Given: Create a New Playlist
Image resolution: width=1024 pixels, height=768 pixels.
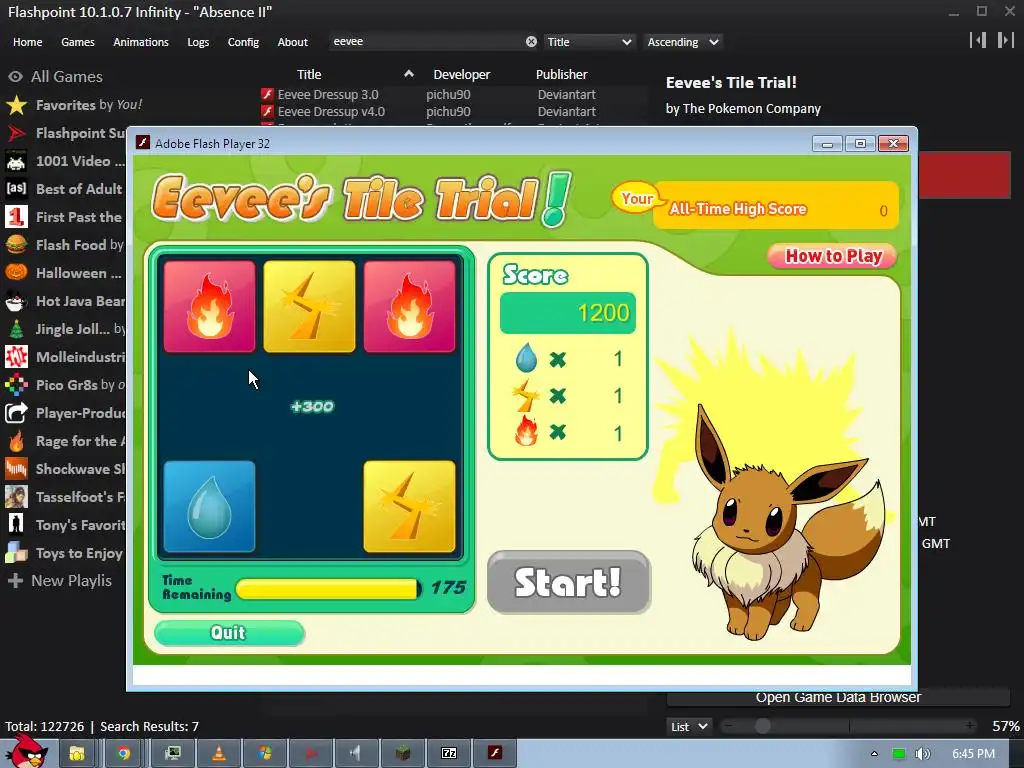Looking at the screenshot, I should (60, 581).
